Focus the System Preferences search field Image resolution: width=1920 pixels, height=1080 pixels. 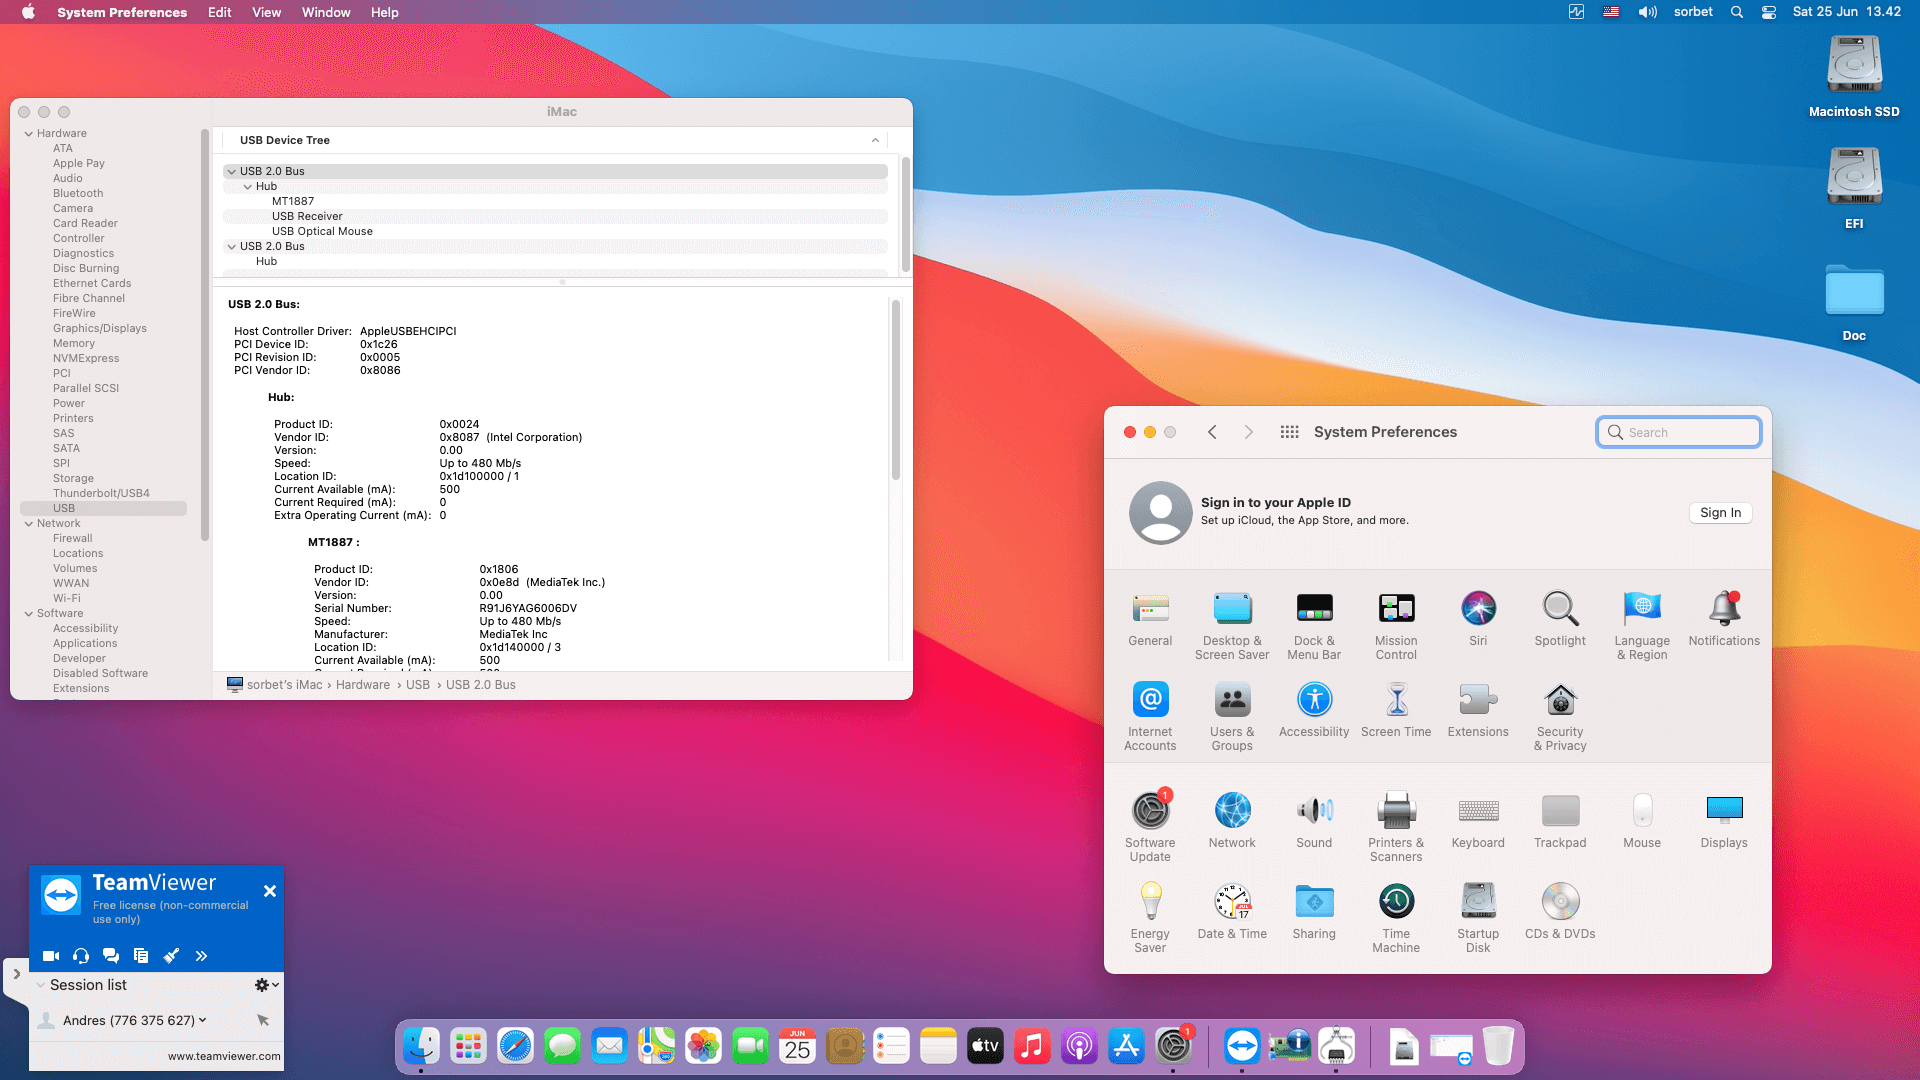(1679, 432)
